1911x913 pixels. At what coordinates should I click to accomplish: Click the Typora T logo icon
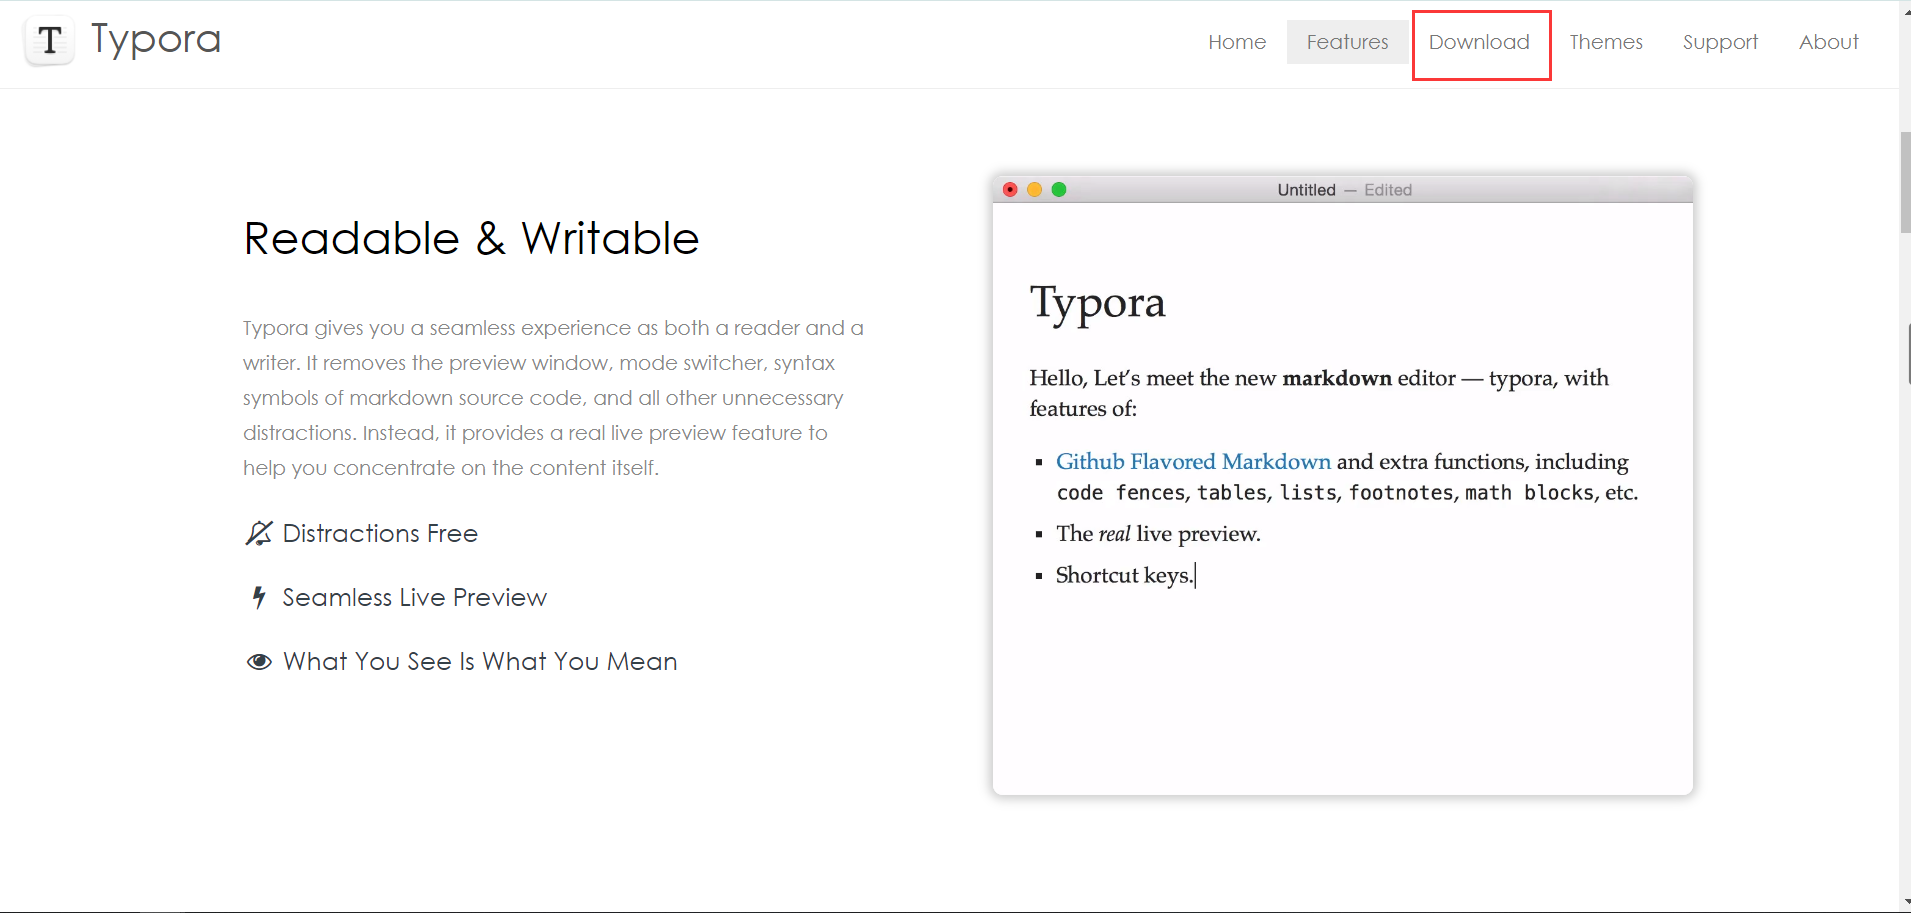[49, 41]
